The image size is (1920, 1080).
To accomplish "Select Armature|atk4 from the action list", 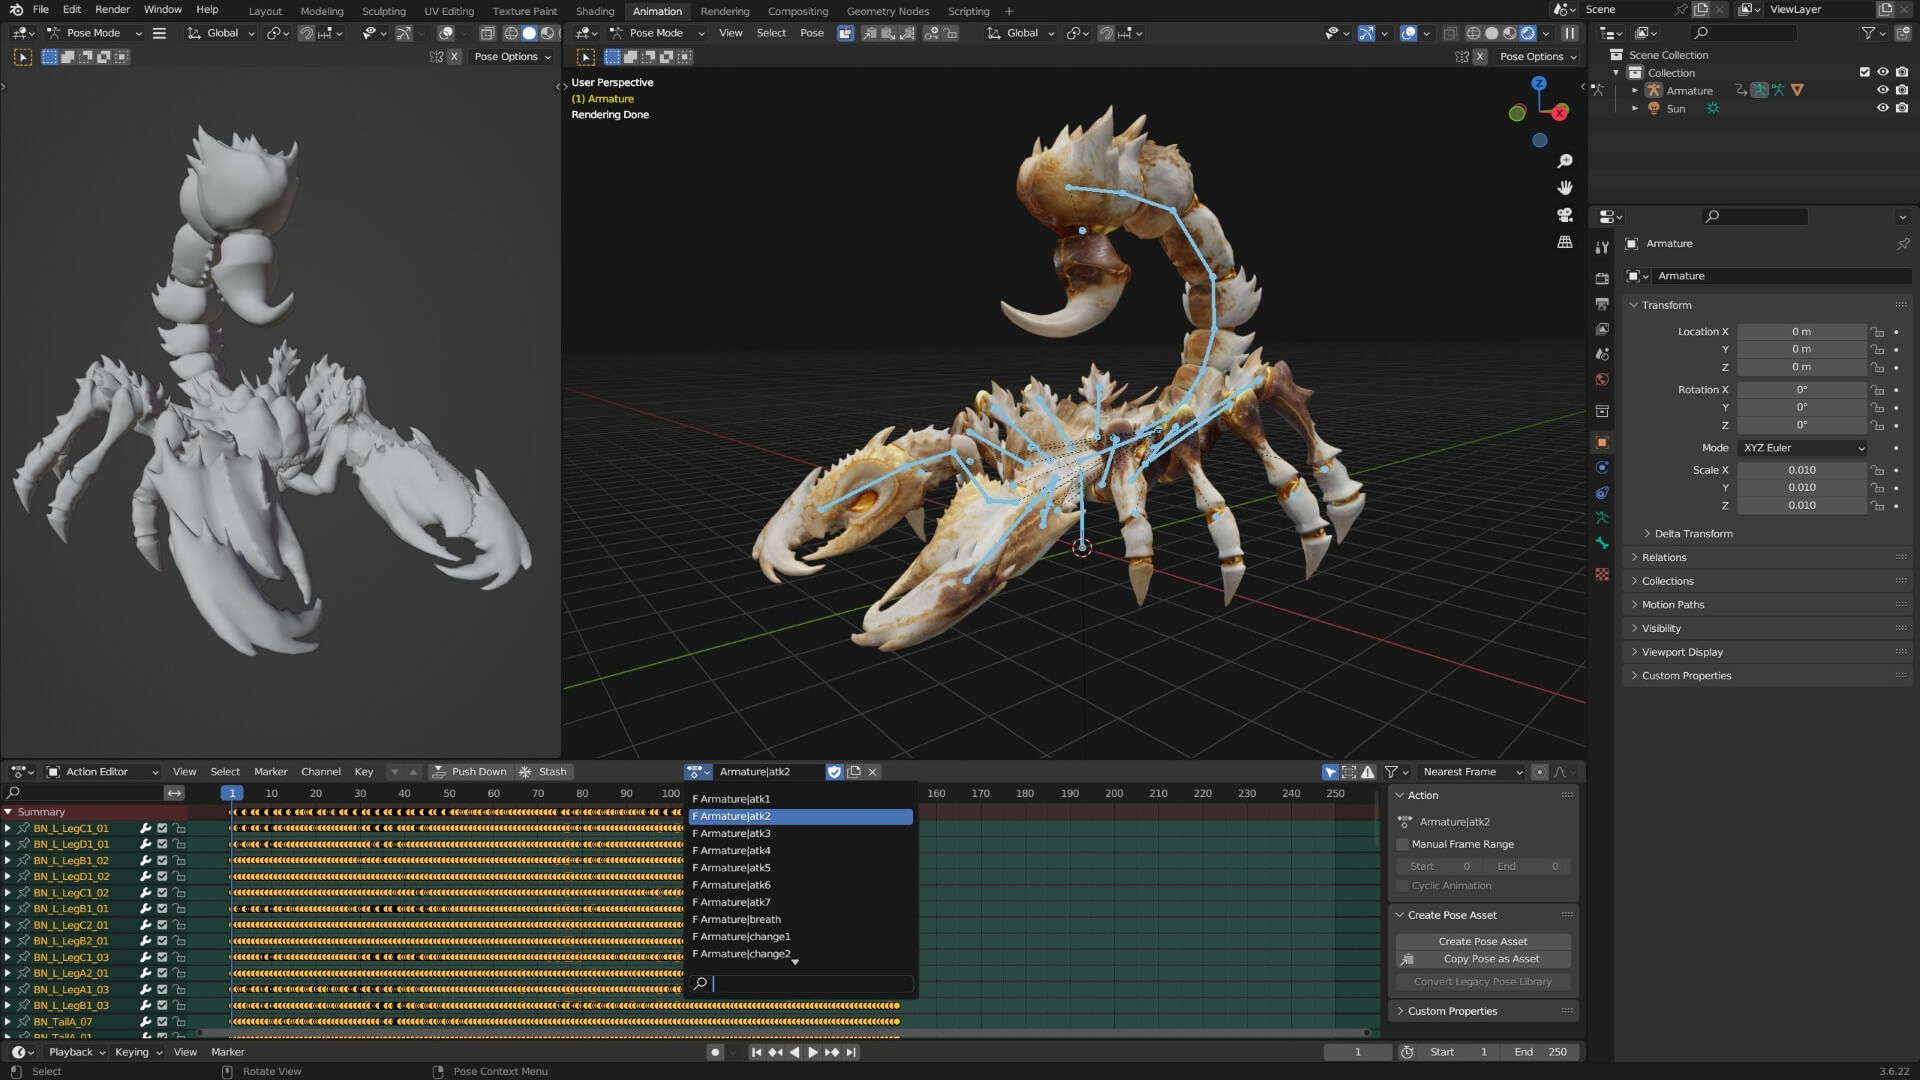I will (801, 851).
